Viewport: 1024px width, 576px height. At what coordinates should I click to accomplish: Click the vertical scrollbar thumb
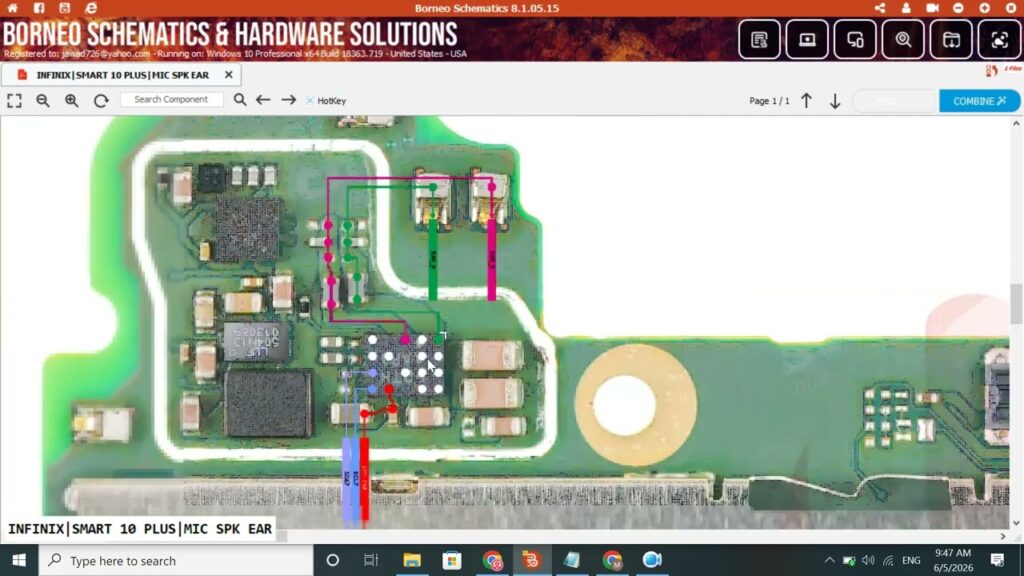tap(1016, 304)
